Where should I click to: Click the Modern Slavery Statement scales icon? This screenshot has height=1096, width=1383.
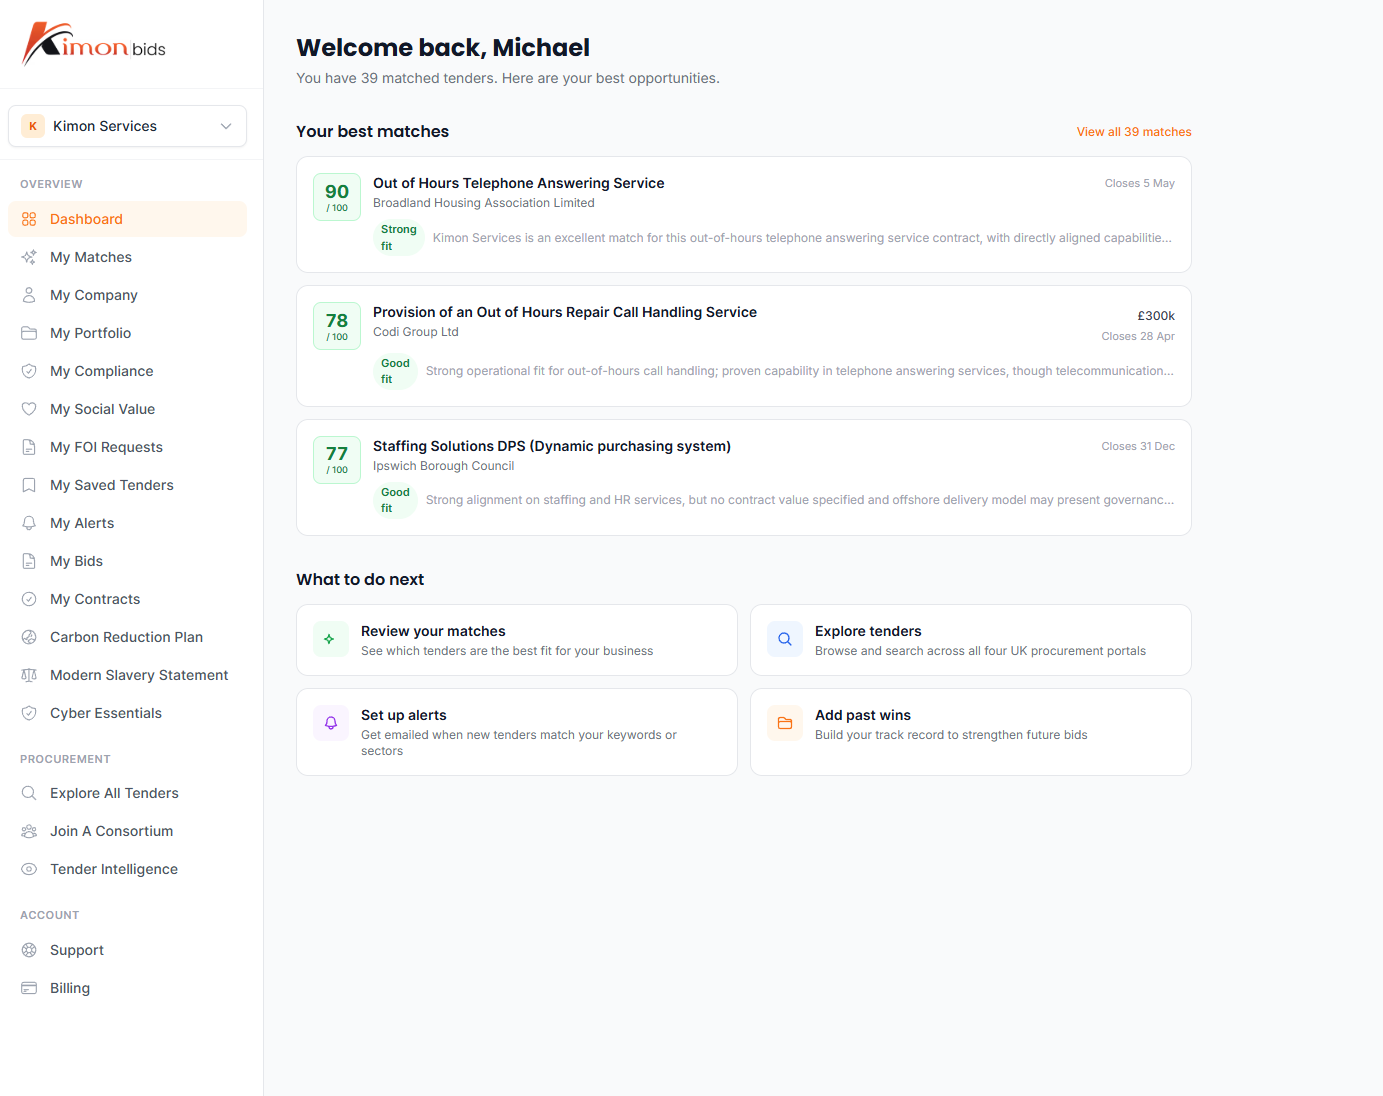click(x=29, y=675)
